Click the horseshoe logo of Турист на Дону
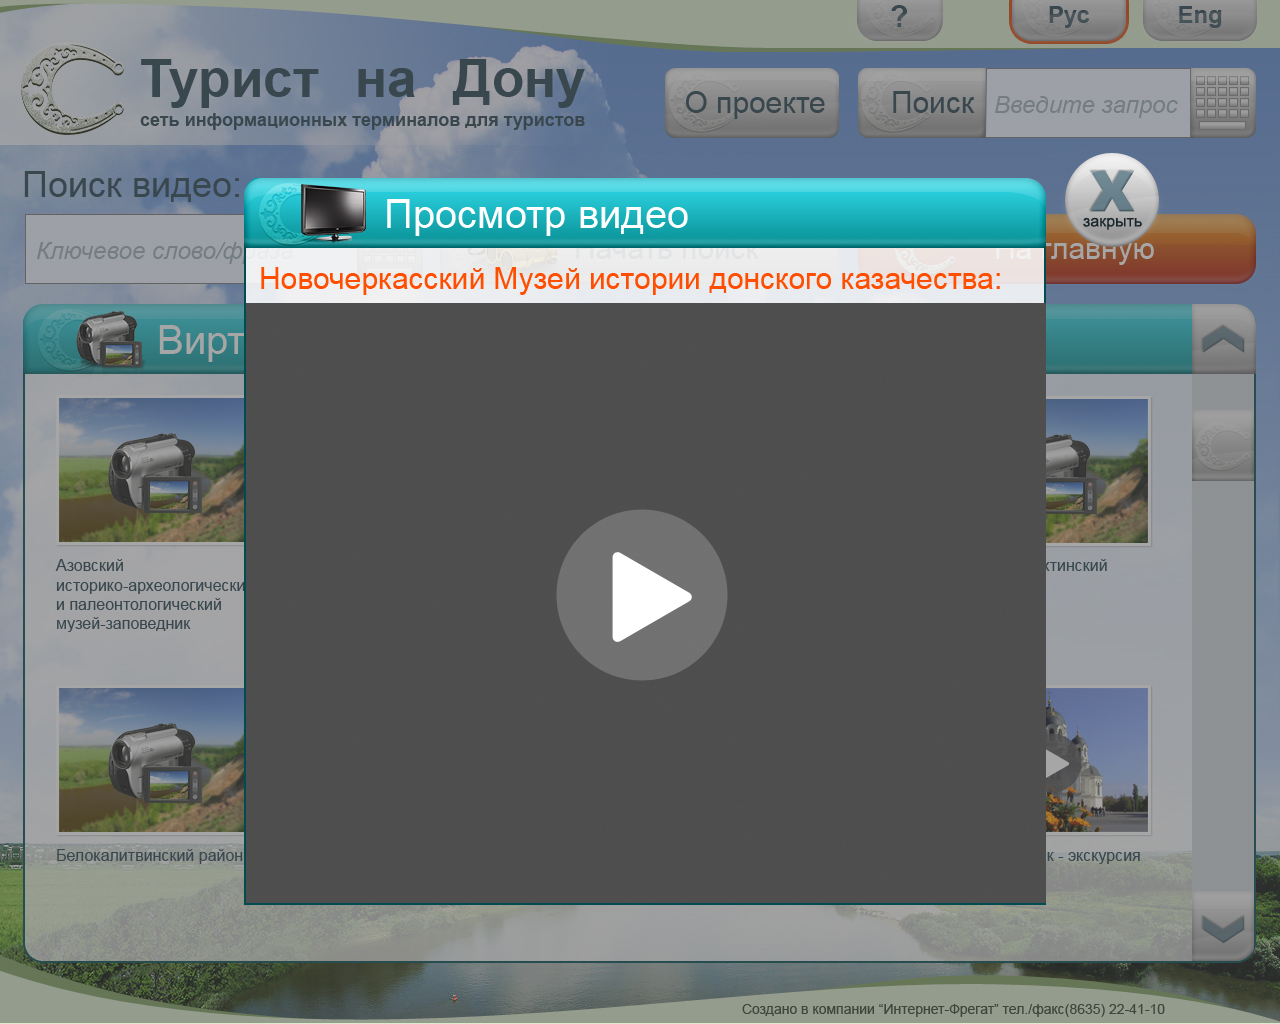Image resolution: width=1280 pixels, height=1024 pixels. (x=72, y=89)
